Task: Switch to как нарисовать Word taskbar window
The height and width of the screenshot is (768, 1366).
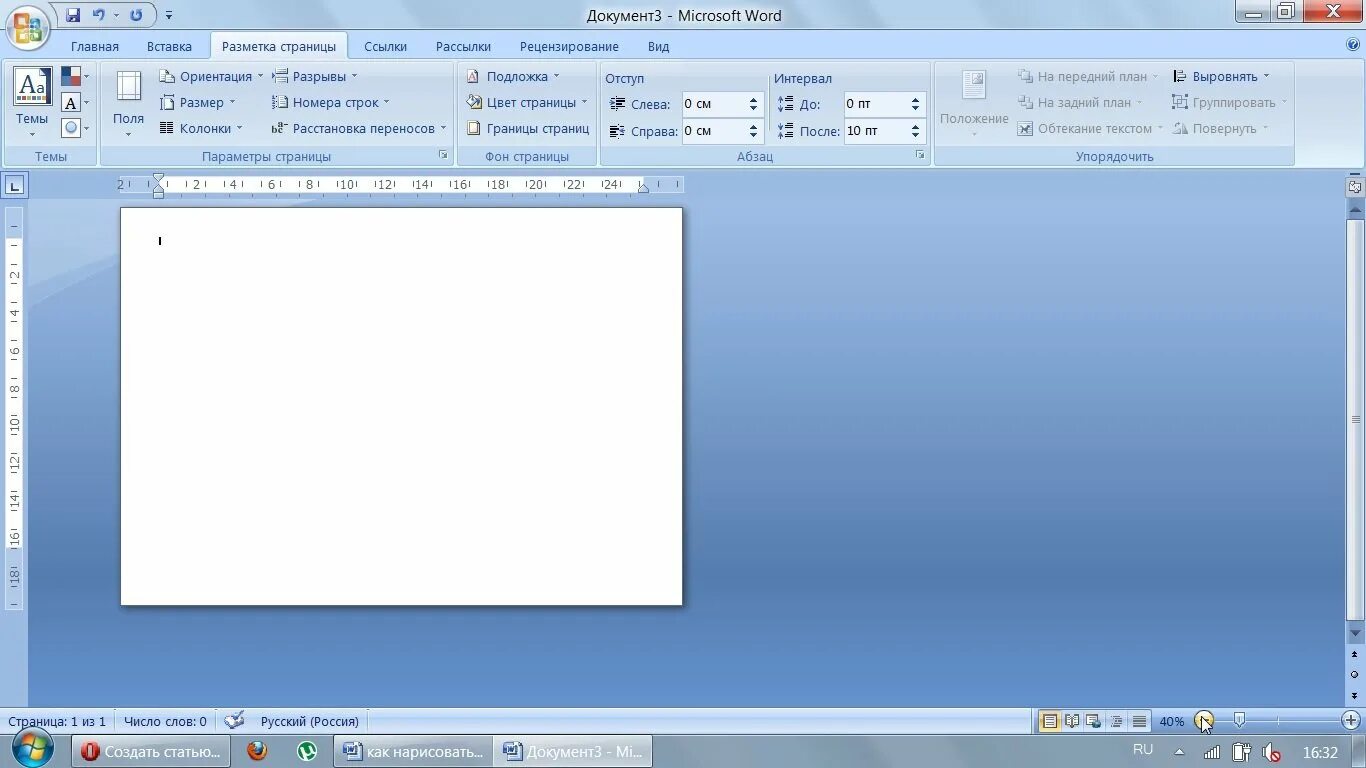Action: pyautogui.click(x=413, y=751)
